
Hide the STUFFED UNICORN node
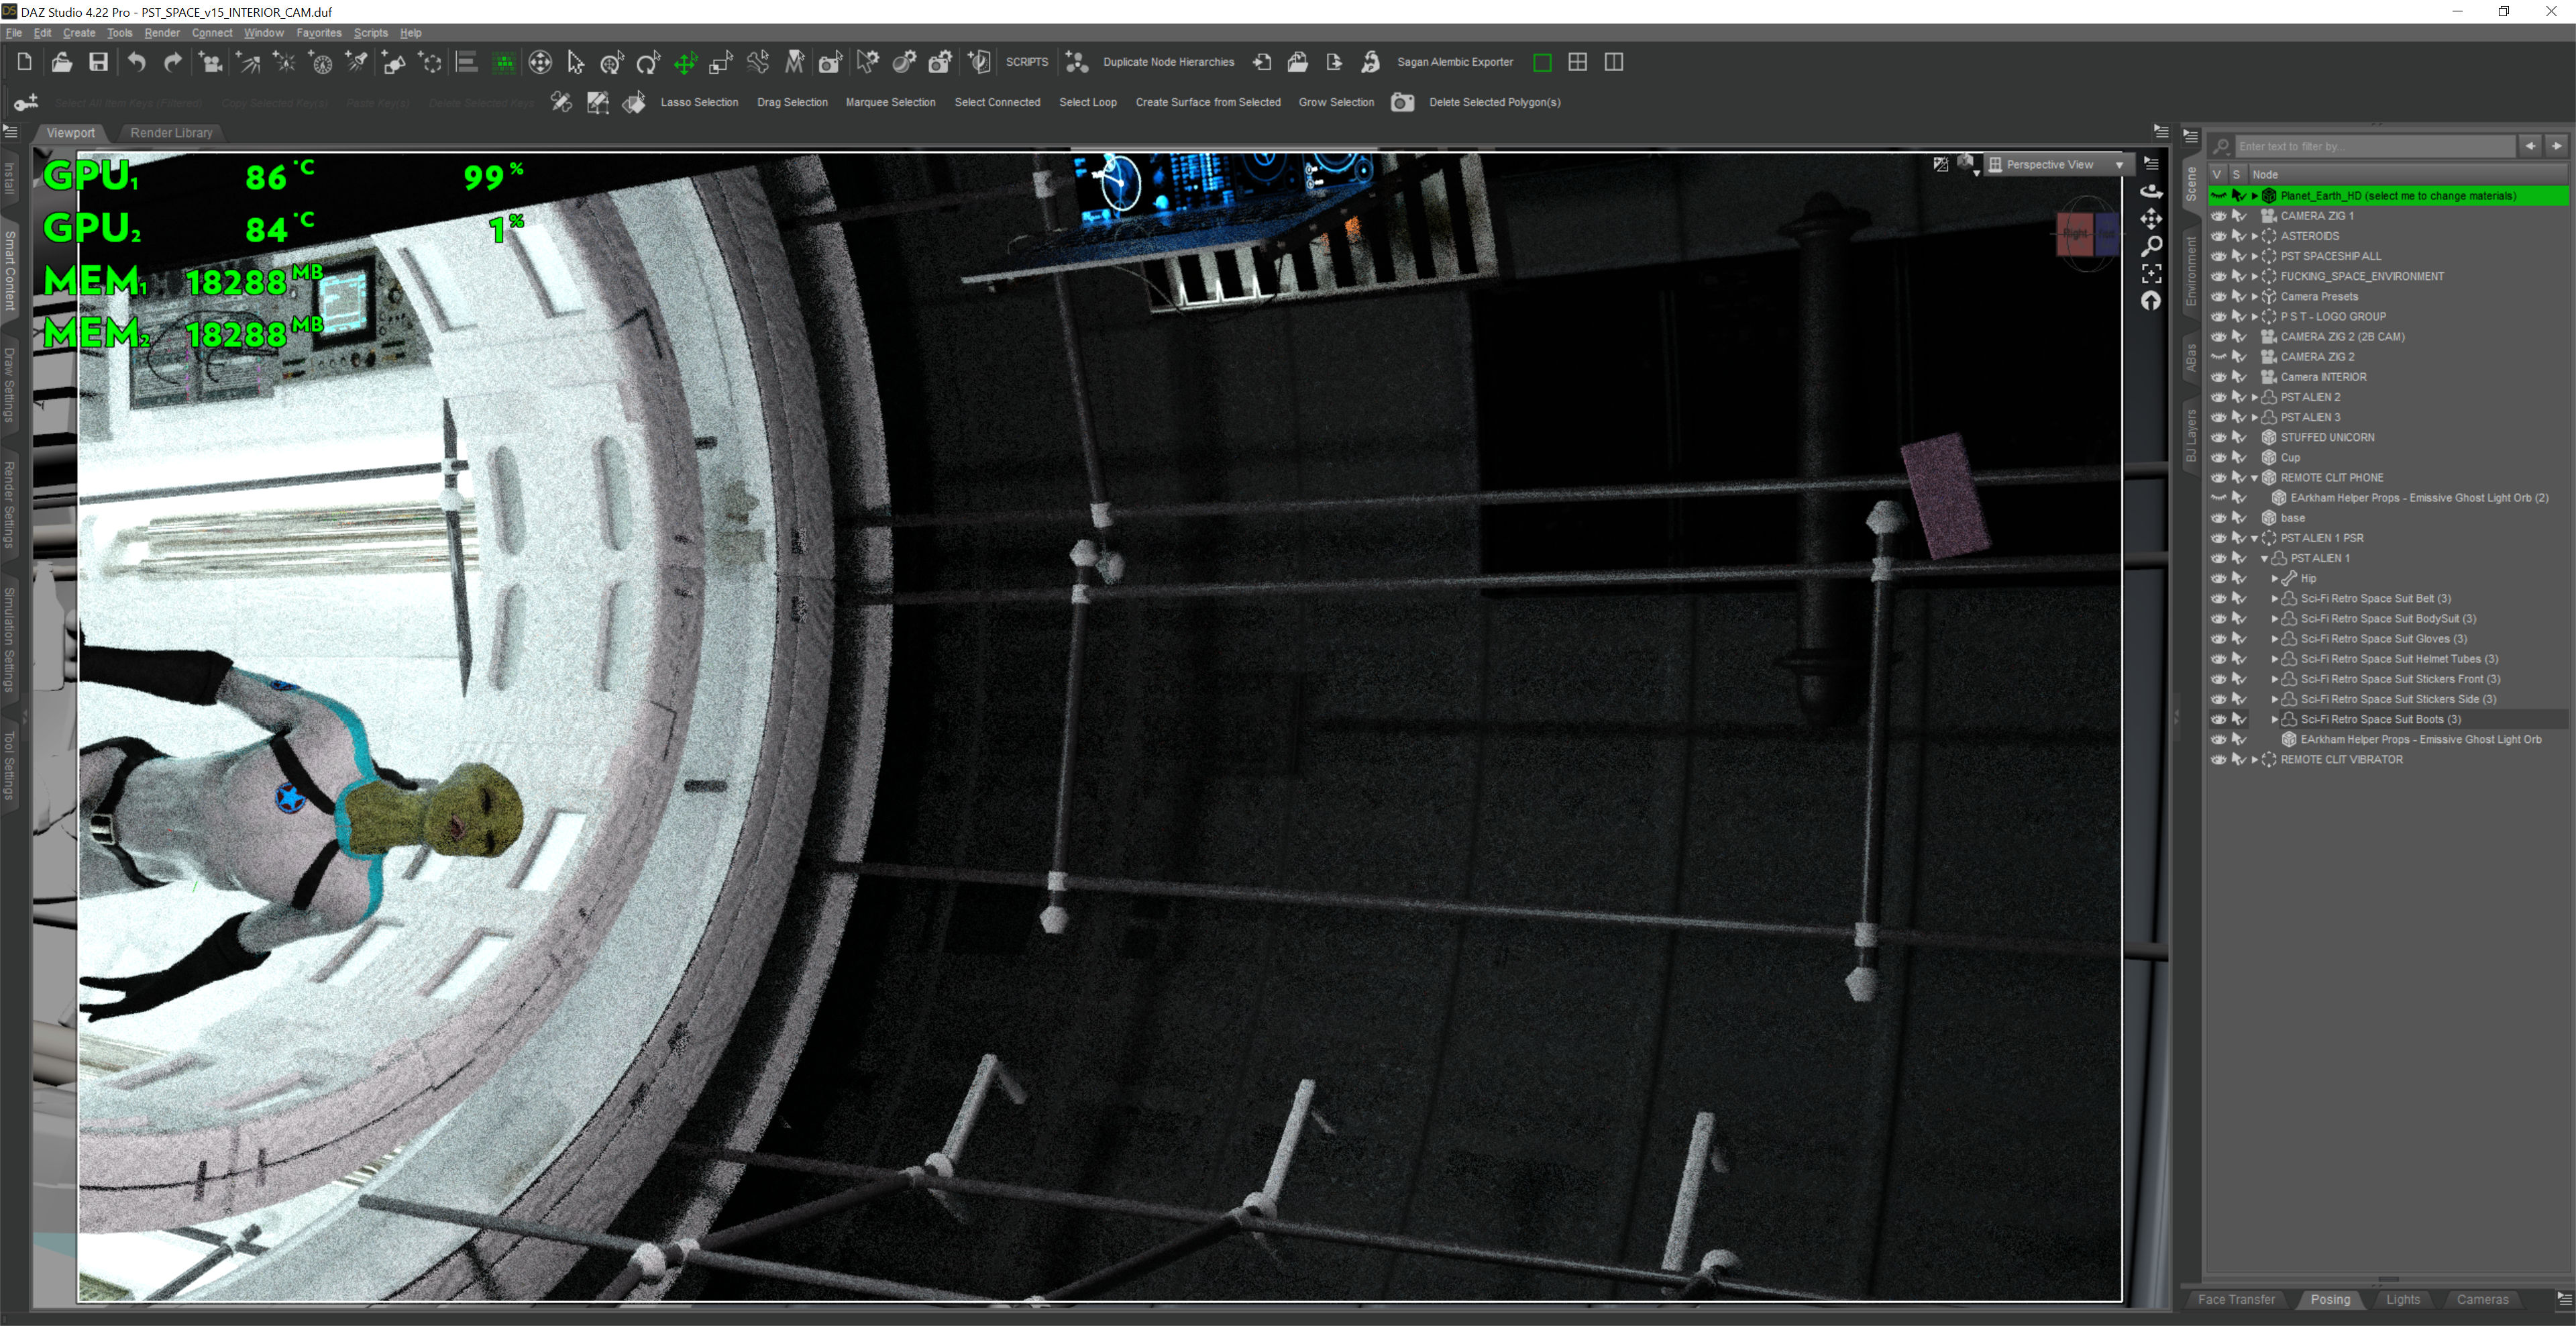click(2218, 437)
